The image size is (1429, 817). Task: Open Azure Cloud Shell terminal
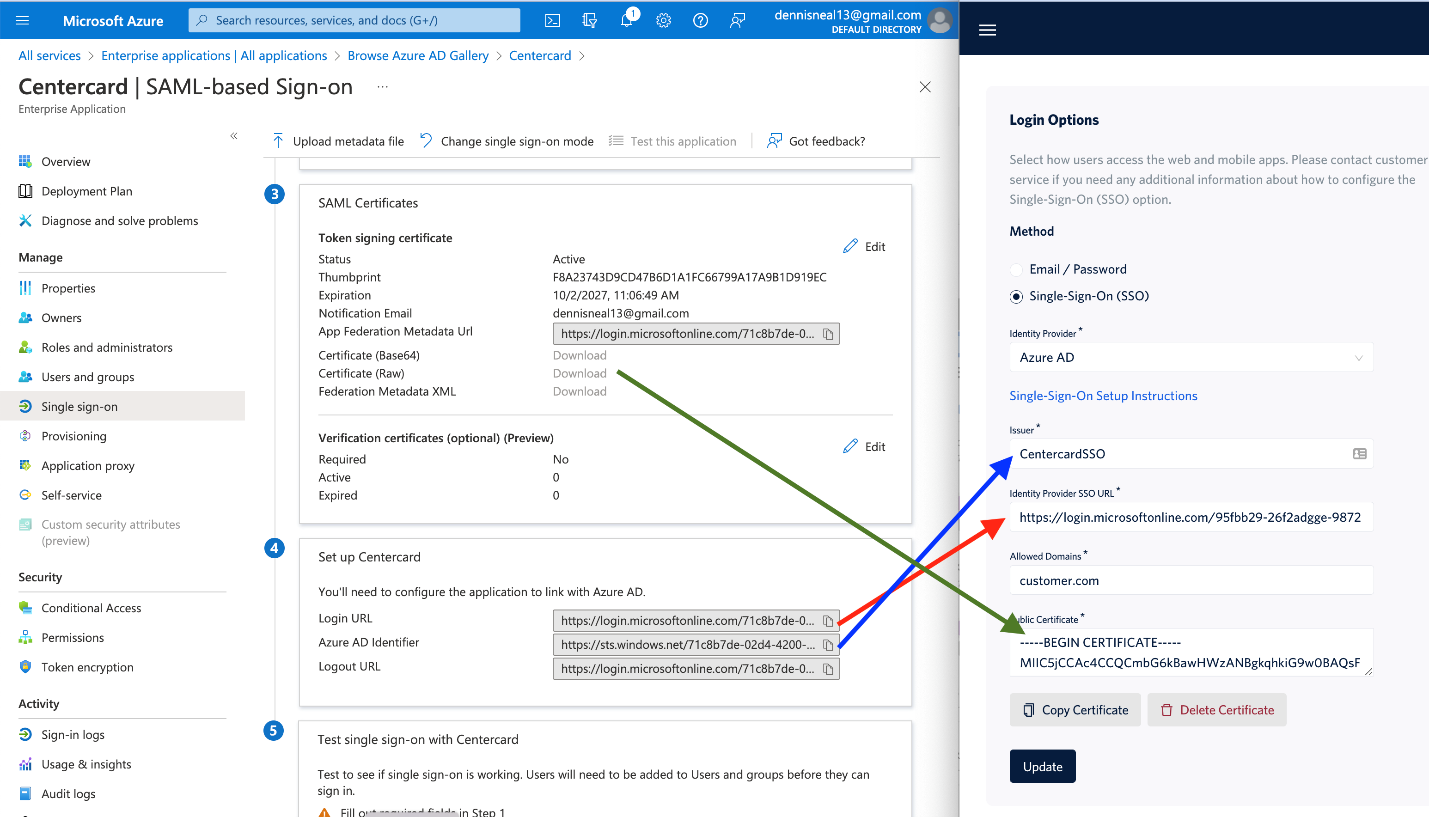[552, 19]
